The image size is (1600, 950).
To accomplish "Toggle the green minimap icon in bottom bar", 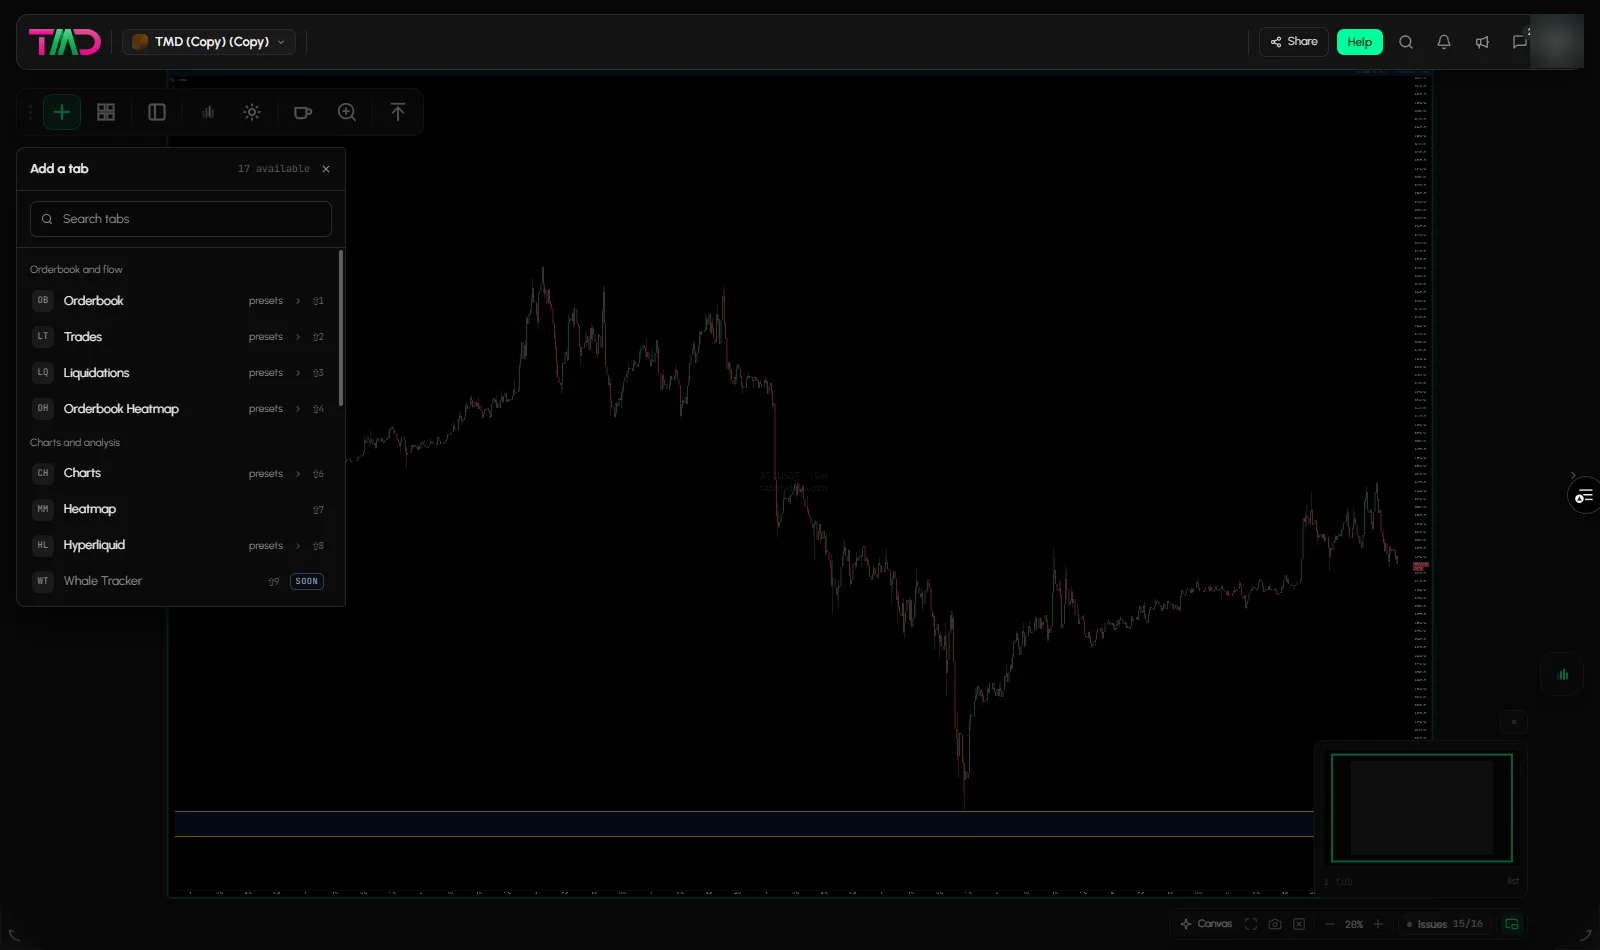I will (x=1512, y=924).
